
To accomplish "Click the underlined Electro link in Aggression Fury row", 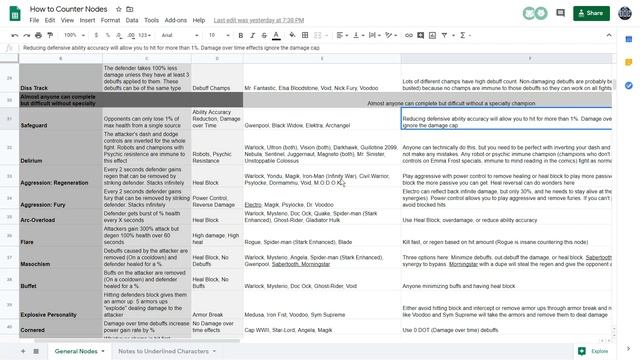I will 253,204.
